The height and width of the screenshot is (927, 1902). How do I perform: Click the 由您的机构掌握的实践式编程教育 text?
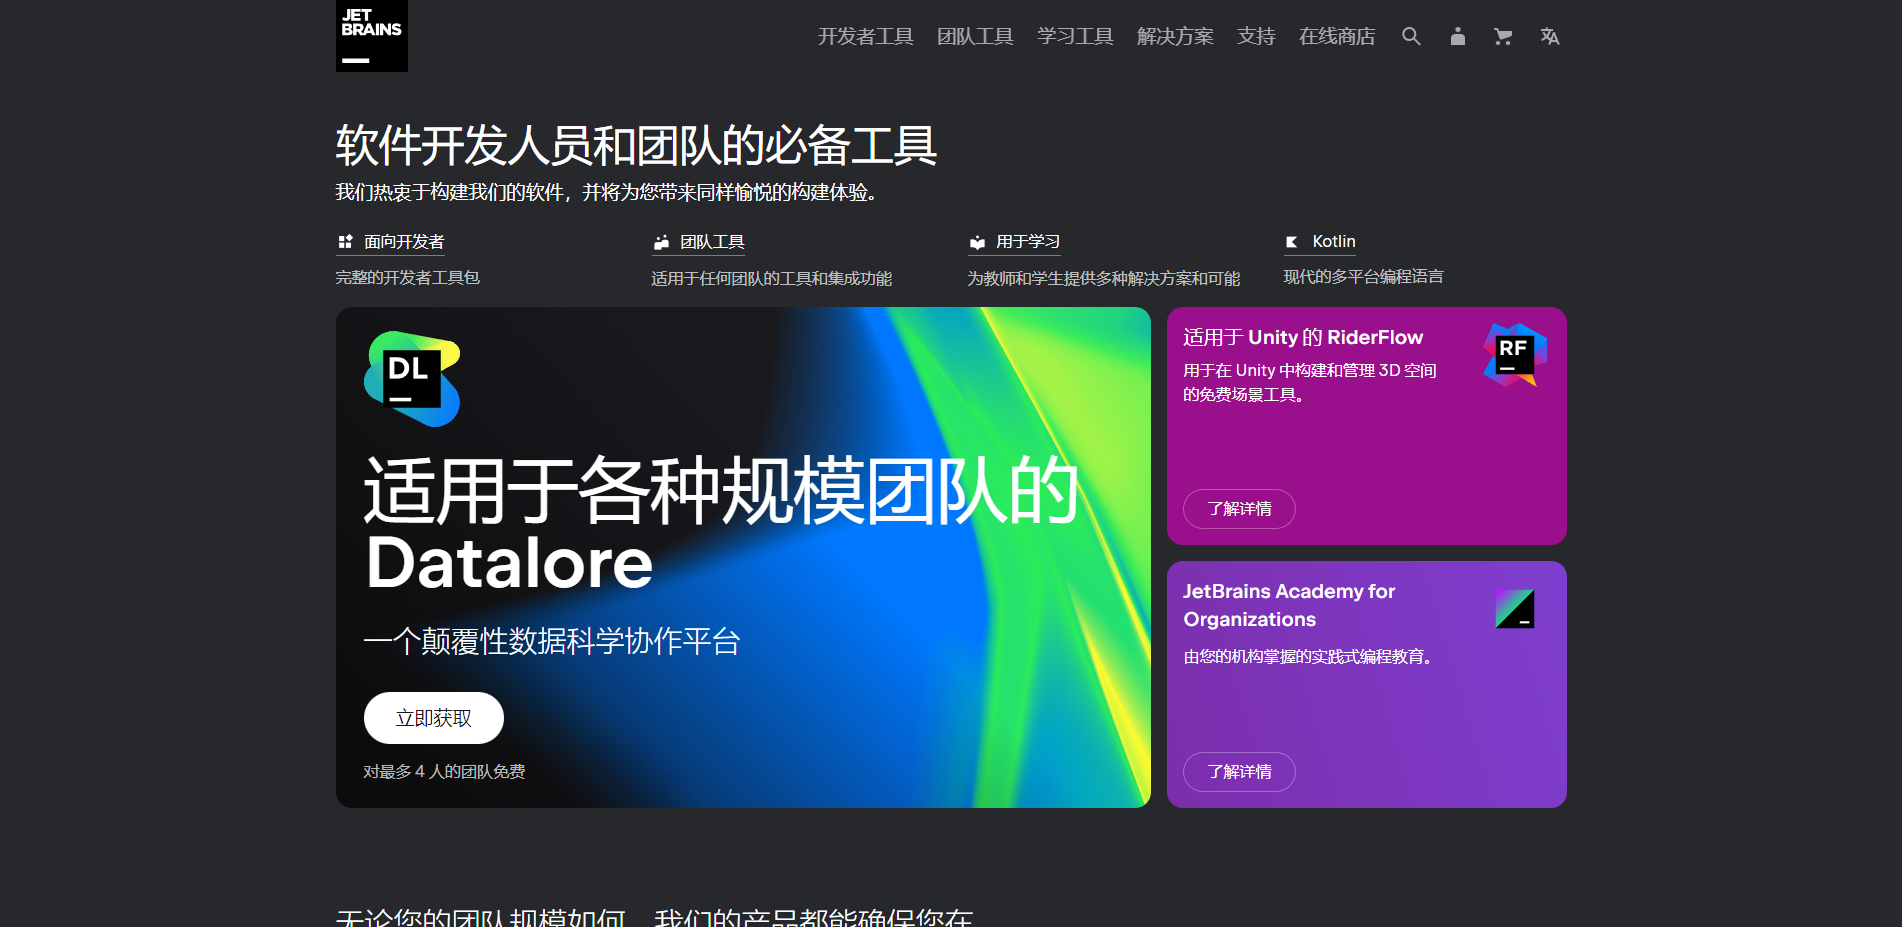tap(1309, 657)
